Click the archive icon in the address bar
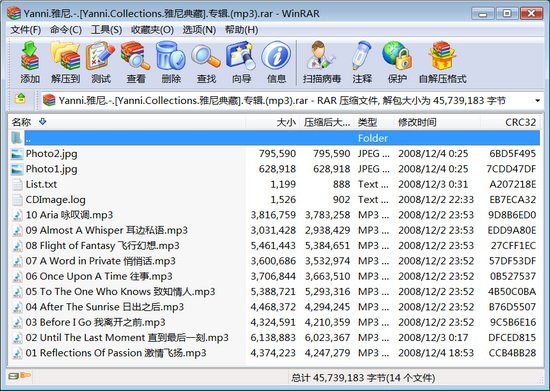 [x=49, y=100]
